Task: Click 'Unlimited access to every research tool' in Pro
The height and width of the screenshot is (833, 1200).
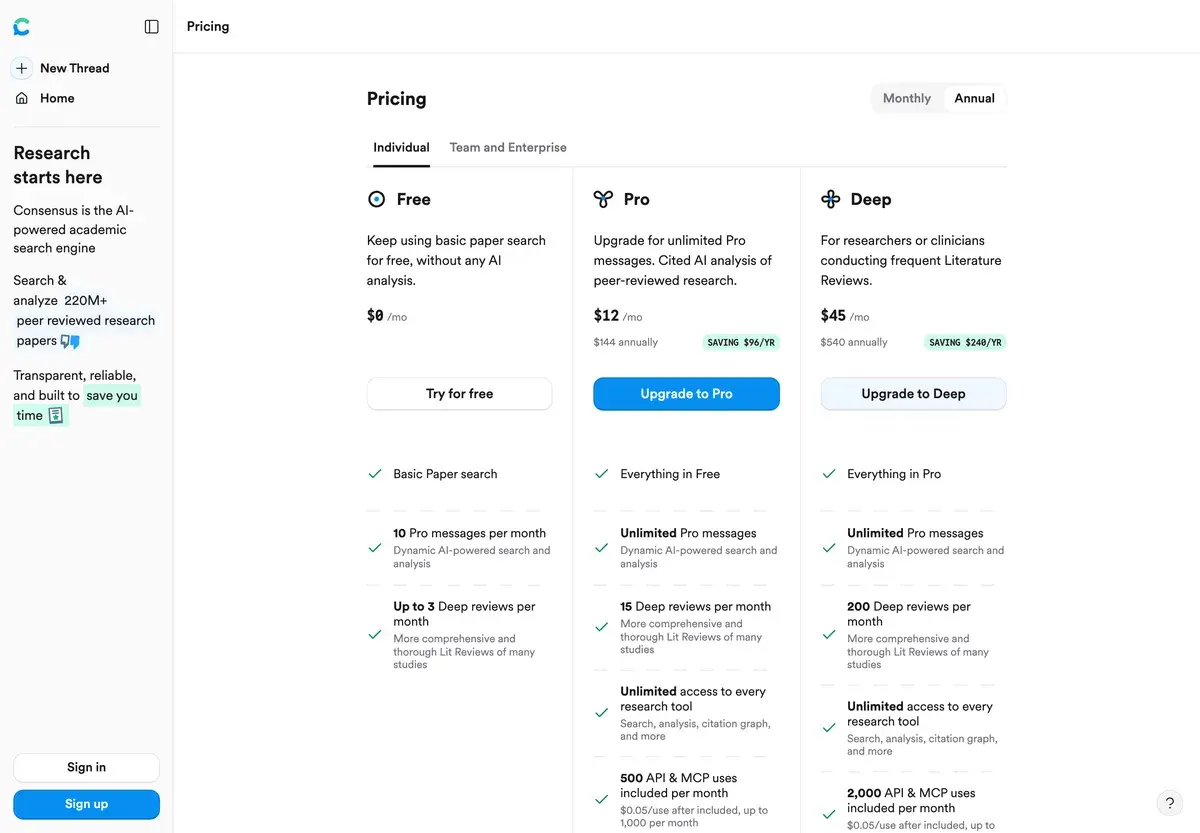Action: coord(693,699)
